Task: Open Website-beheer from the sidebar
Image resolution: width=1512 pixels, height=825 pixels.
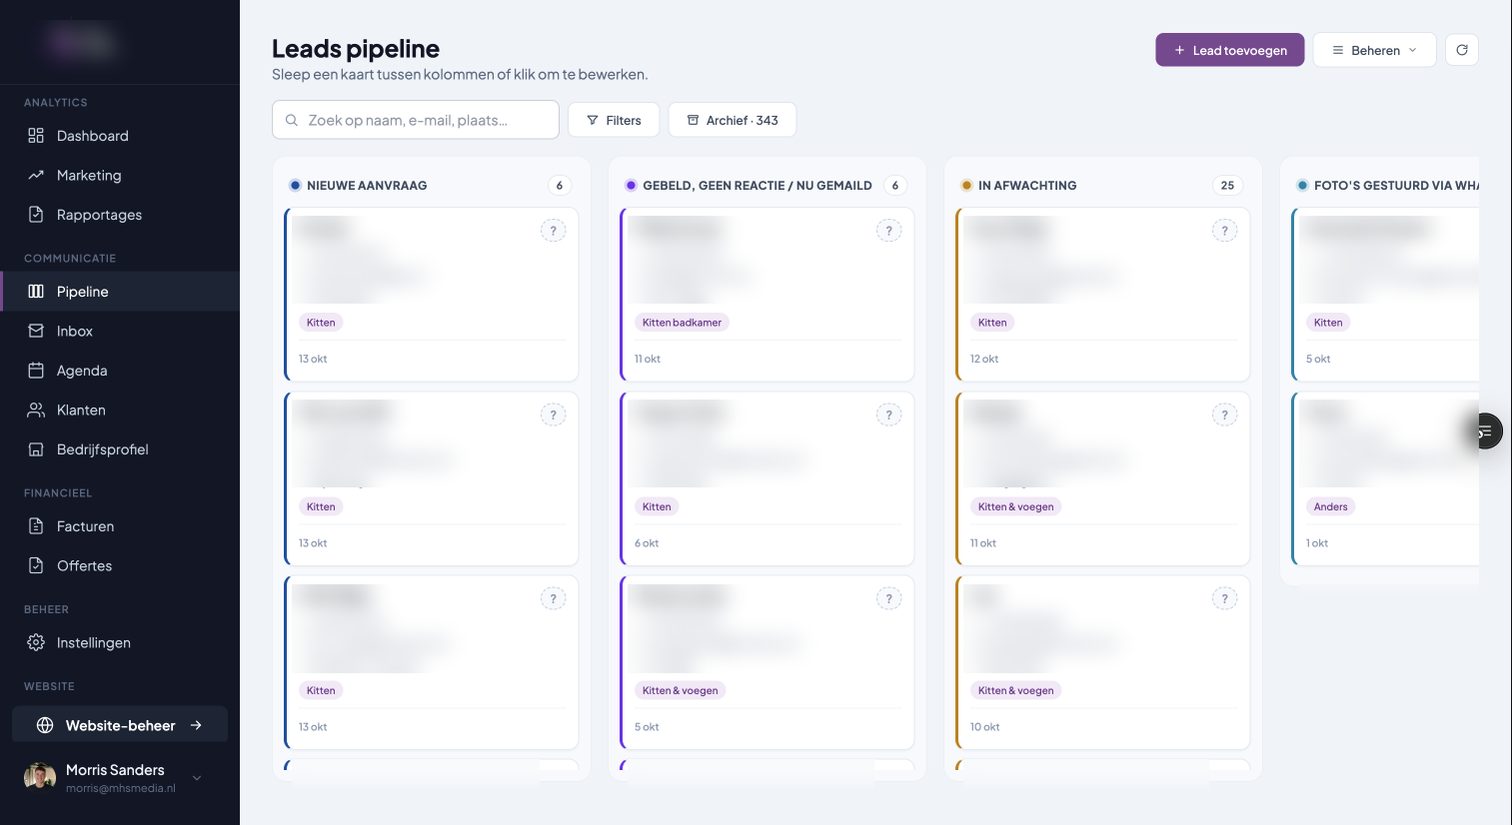Action: 120,725
